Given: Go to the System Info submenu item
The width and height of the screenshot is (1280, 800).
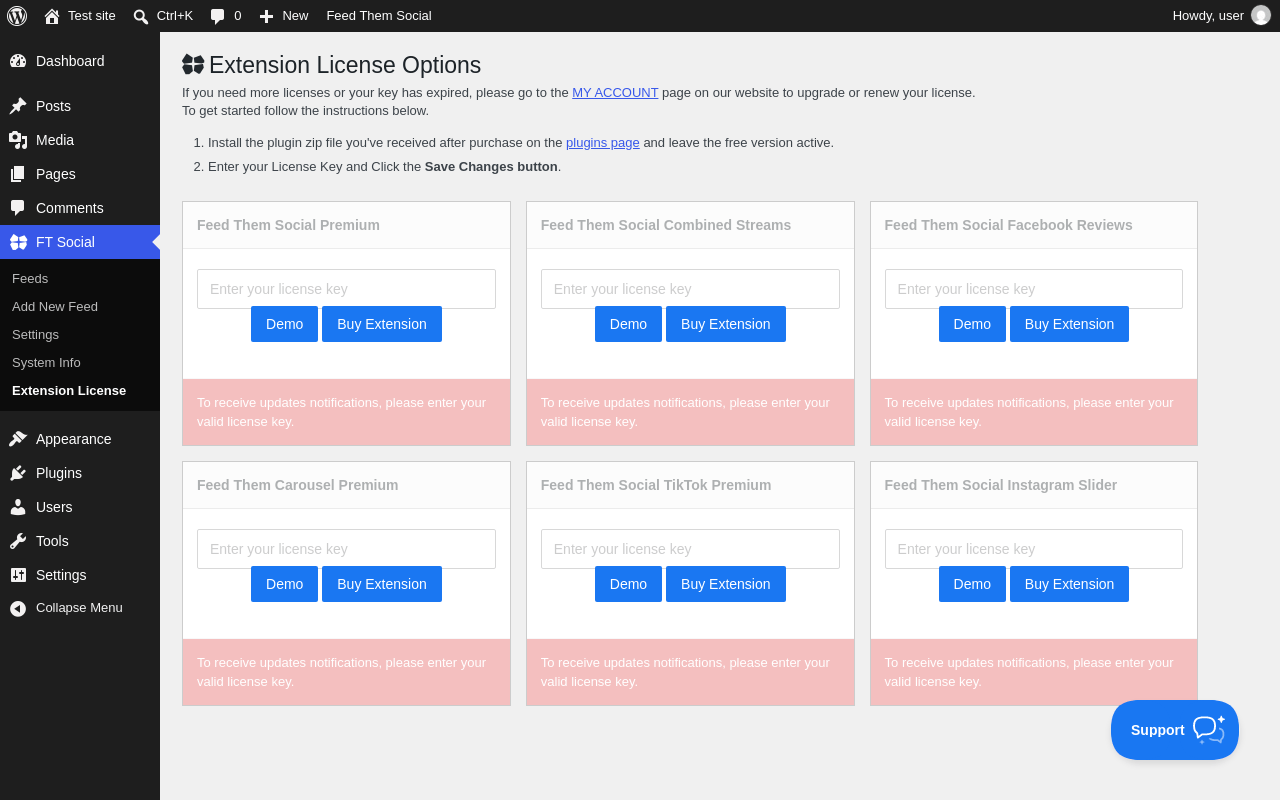Looking at the screenshot, I should click(x=46, y=362).
